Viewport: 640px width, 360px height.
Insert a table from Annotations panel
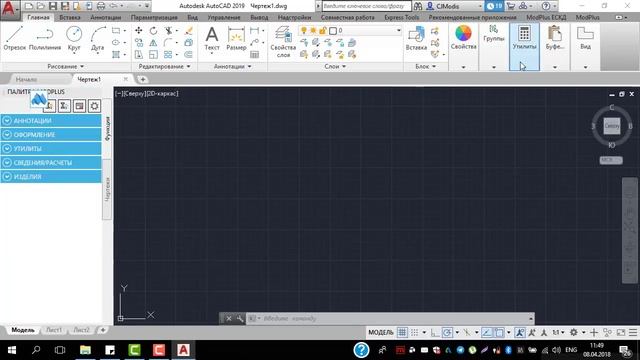(255, 54)
